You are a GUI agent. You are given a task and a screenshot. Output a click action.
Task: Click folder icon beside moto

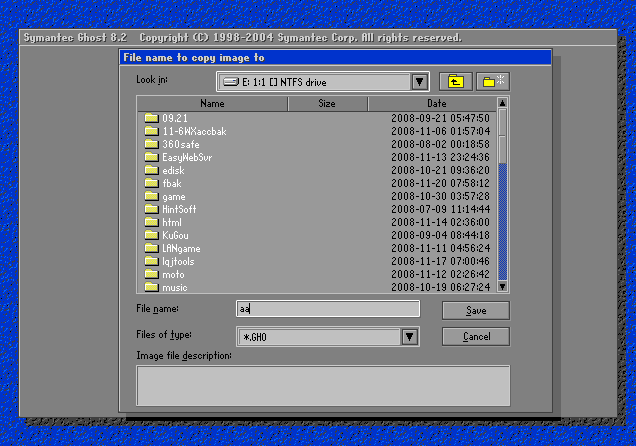(x=151, y=274)
